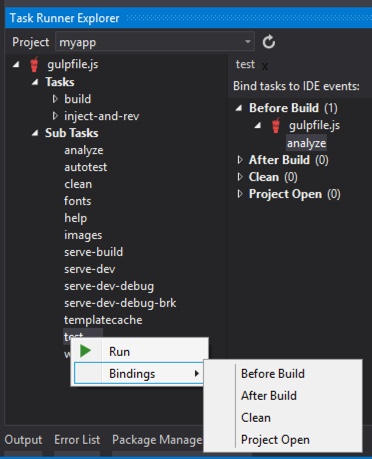Image resolution: width=372 pixels, height=459 pixels.
Task: Click the gulp cup icon in task tree
Action: pyautogui.click(x=34, y=64)
